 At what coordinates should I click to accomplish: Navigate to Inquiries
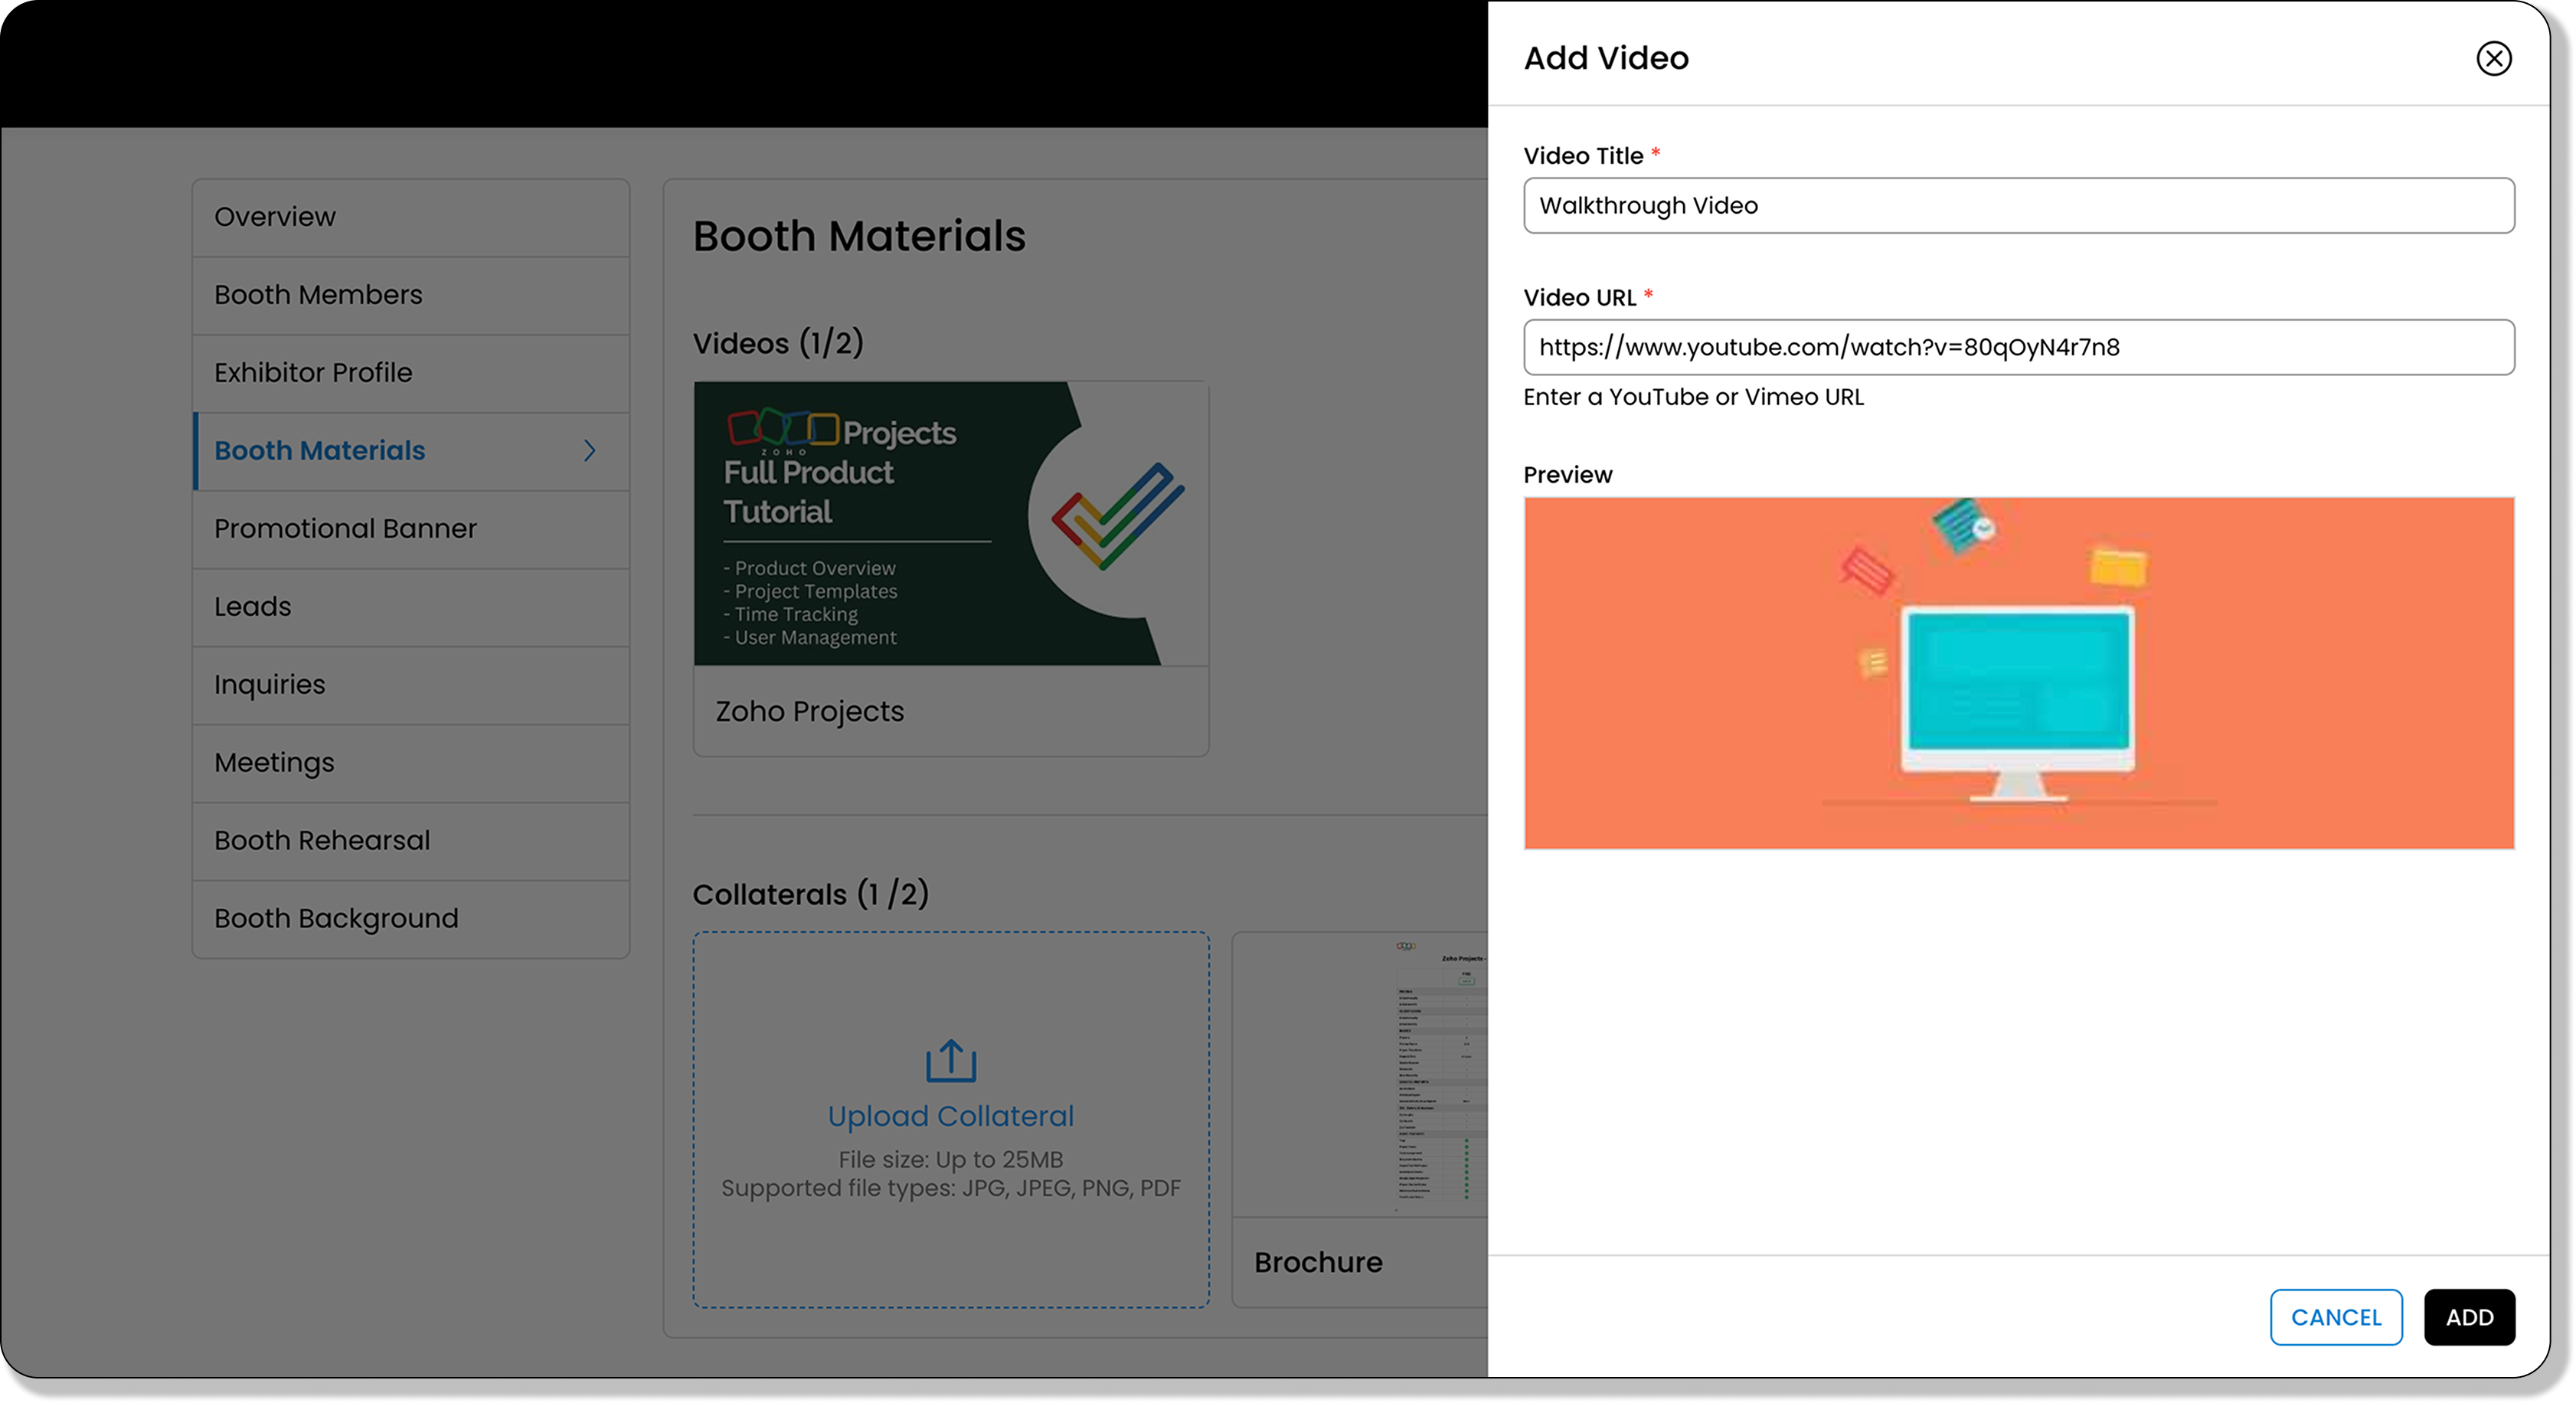point(270,685)
